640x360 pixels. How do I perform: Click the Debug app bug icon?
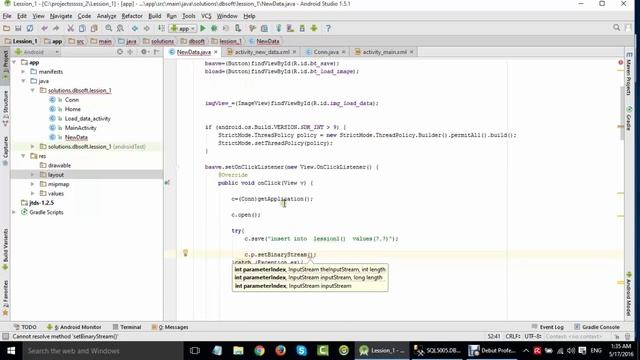tap(214, 28)
